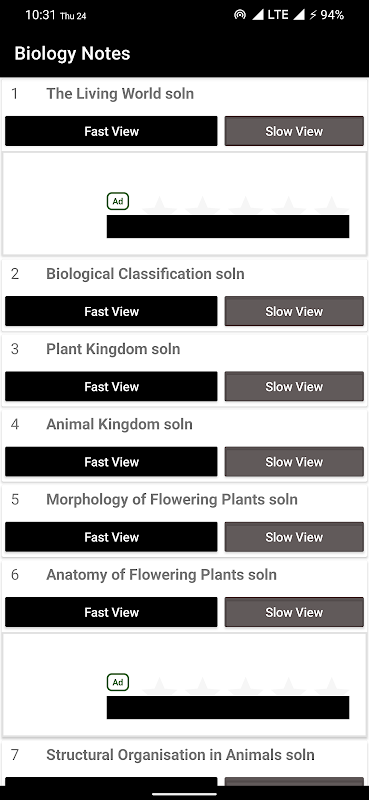The height and width of the screenshot is (800, 369).
Task: Tap the battery charging icon in status bar
Action: tap(312, 15)
